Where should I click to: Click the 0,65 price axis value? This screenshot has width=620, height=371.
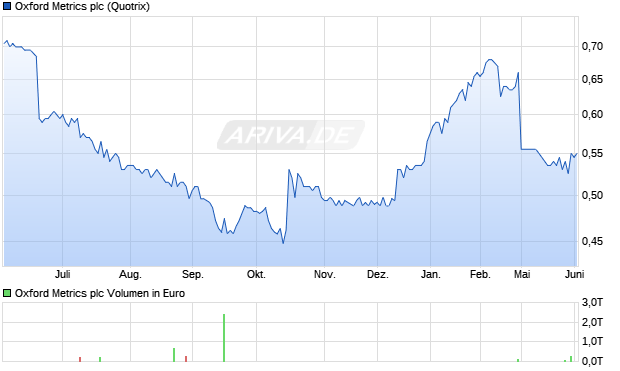[x=592, y=80]
